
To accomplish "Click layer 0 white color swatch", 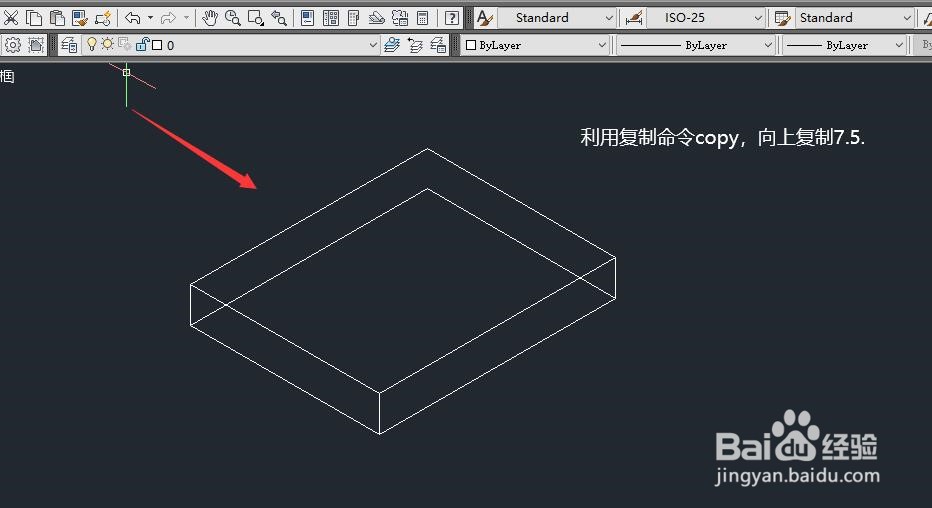I will point(157,45).
